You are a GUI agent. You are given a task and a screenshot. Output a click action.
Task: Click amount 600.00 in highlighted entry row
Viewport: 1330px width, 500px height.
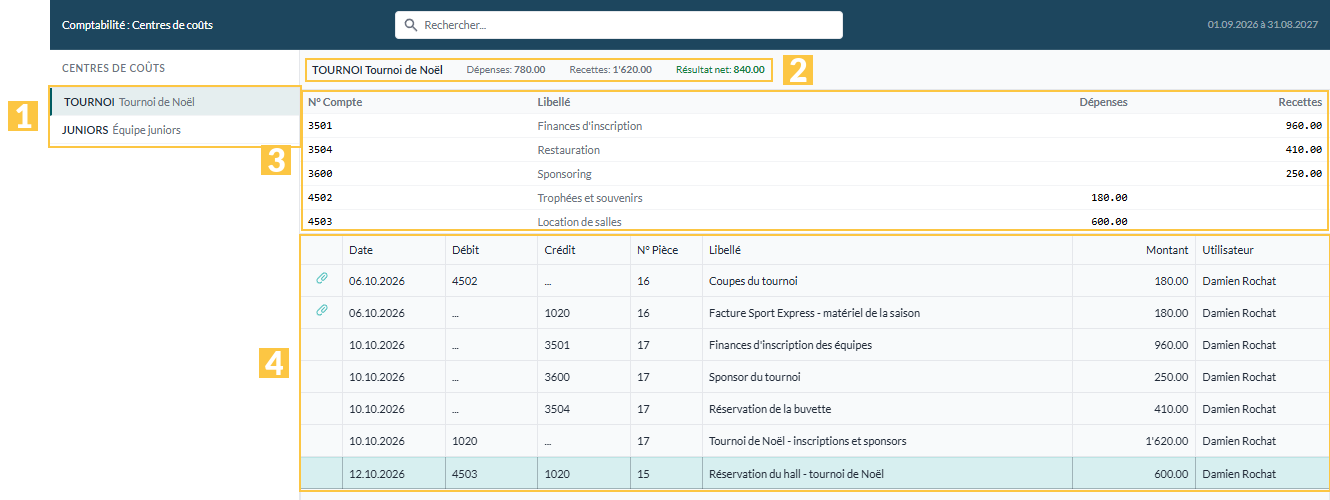pyautogui.click(x=1172, y=473)
